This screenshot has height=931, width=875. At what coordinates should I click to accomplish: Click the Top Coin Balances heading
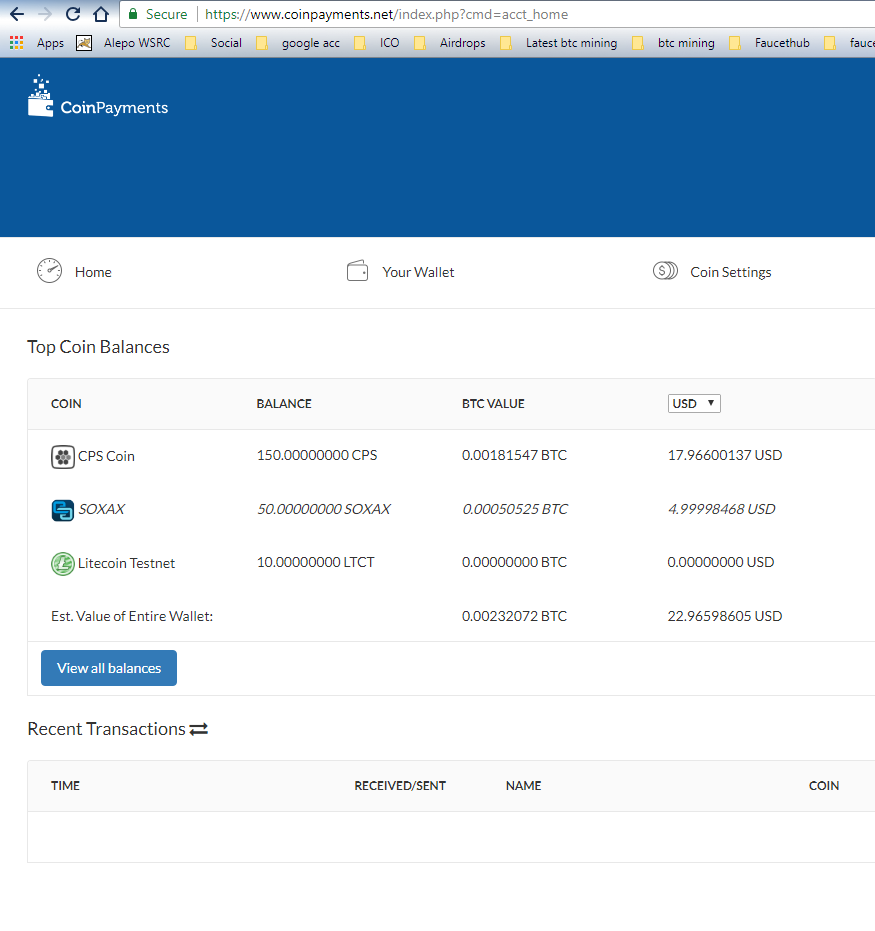(99, 347)
